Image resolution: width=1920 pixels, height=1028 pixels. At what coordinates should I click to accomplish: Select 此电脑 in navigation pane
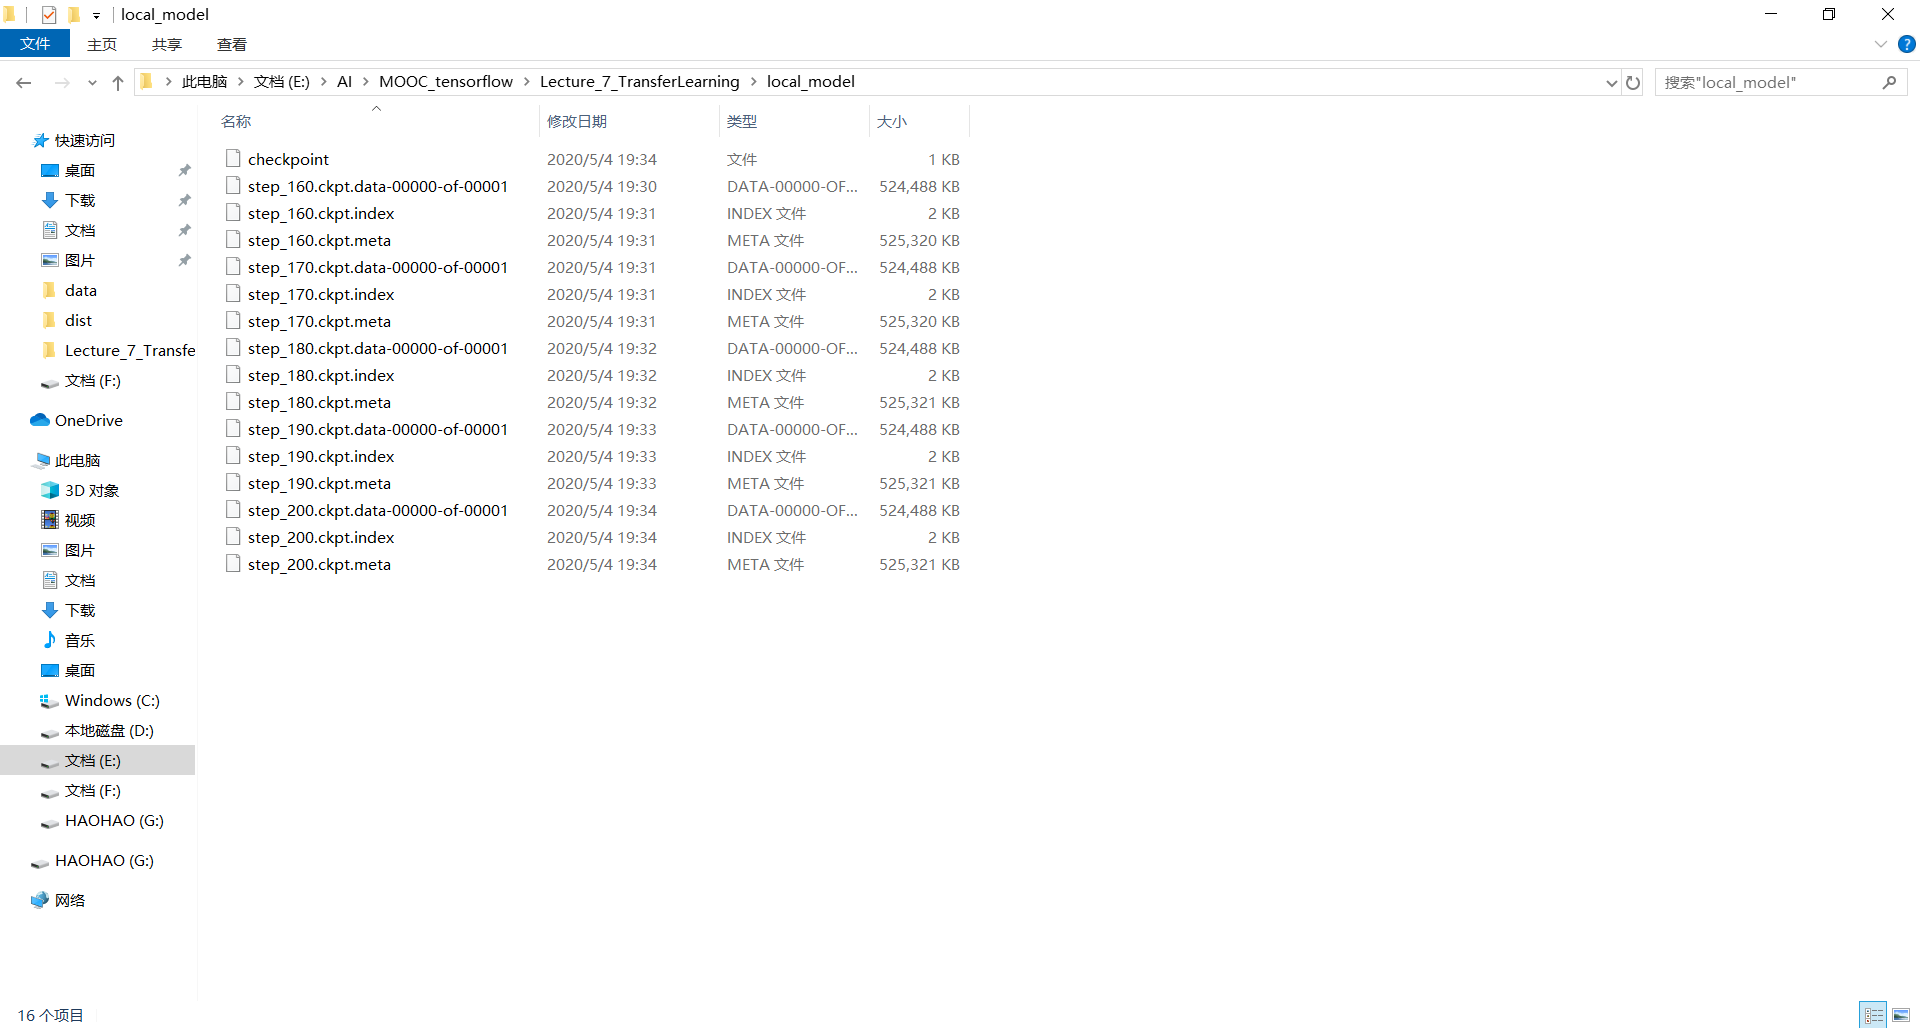click(77, 460)
